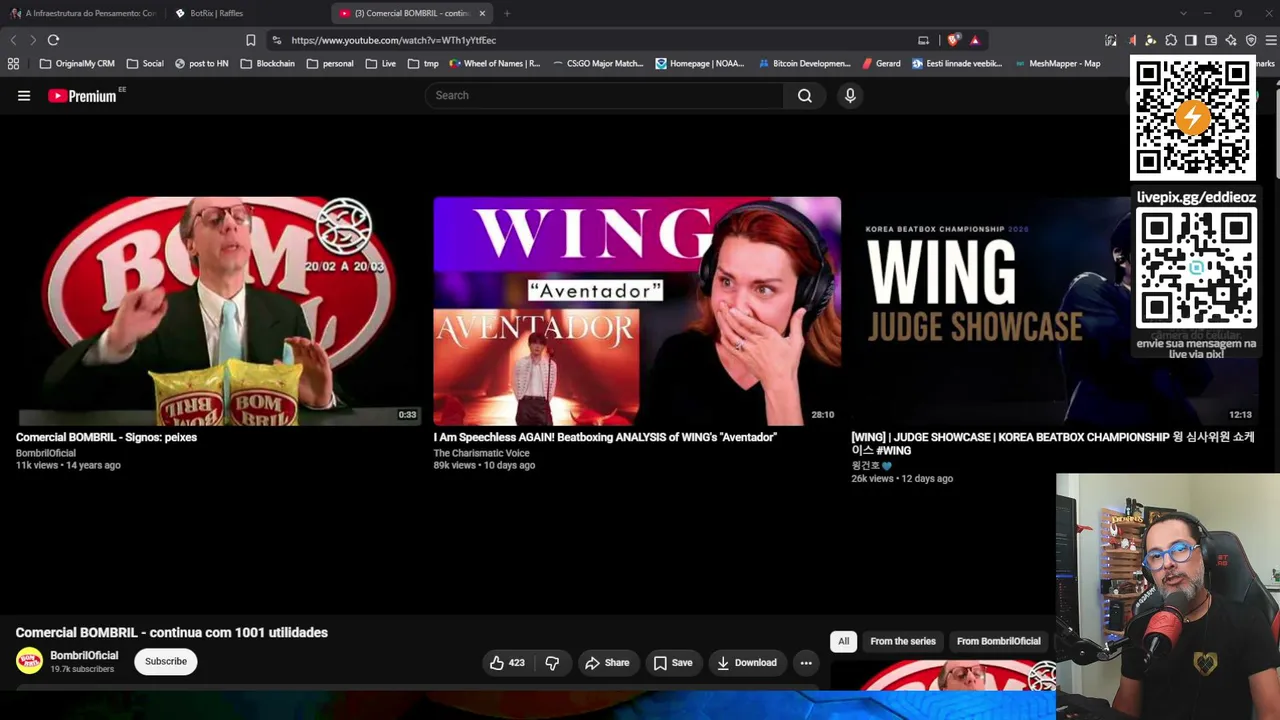The width and height of the screenshot is (1280, 720).
Task: Open the tmp bookmark folder
Action: pyautogui.click(x=423, y=63)
